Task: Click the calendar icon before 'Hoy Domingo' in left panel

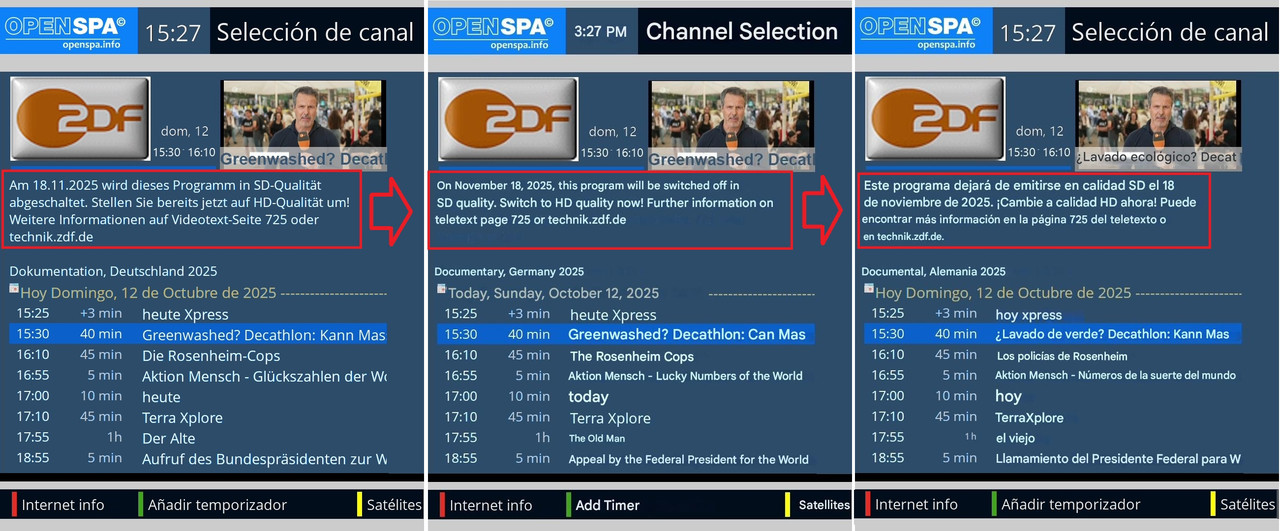Action: click(14, 290)
